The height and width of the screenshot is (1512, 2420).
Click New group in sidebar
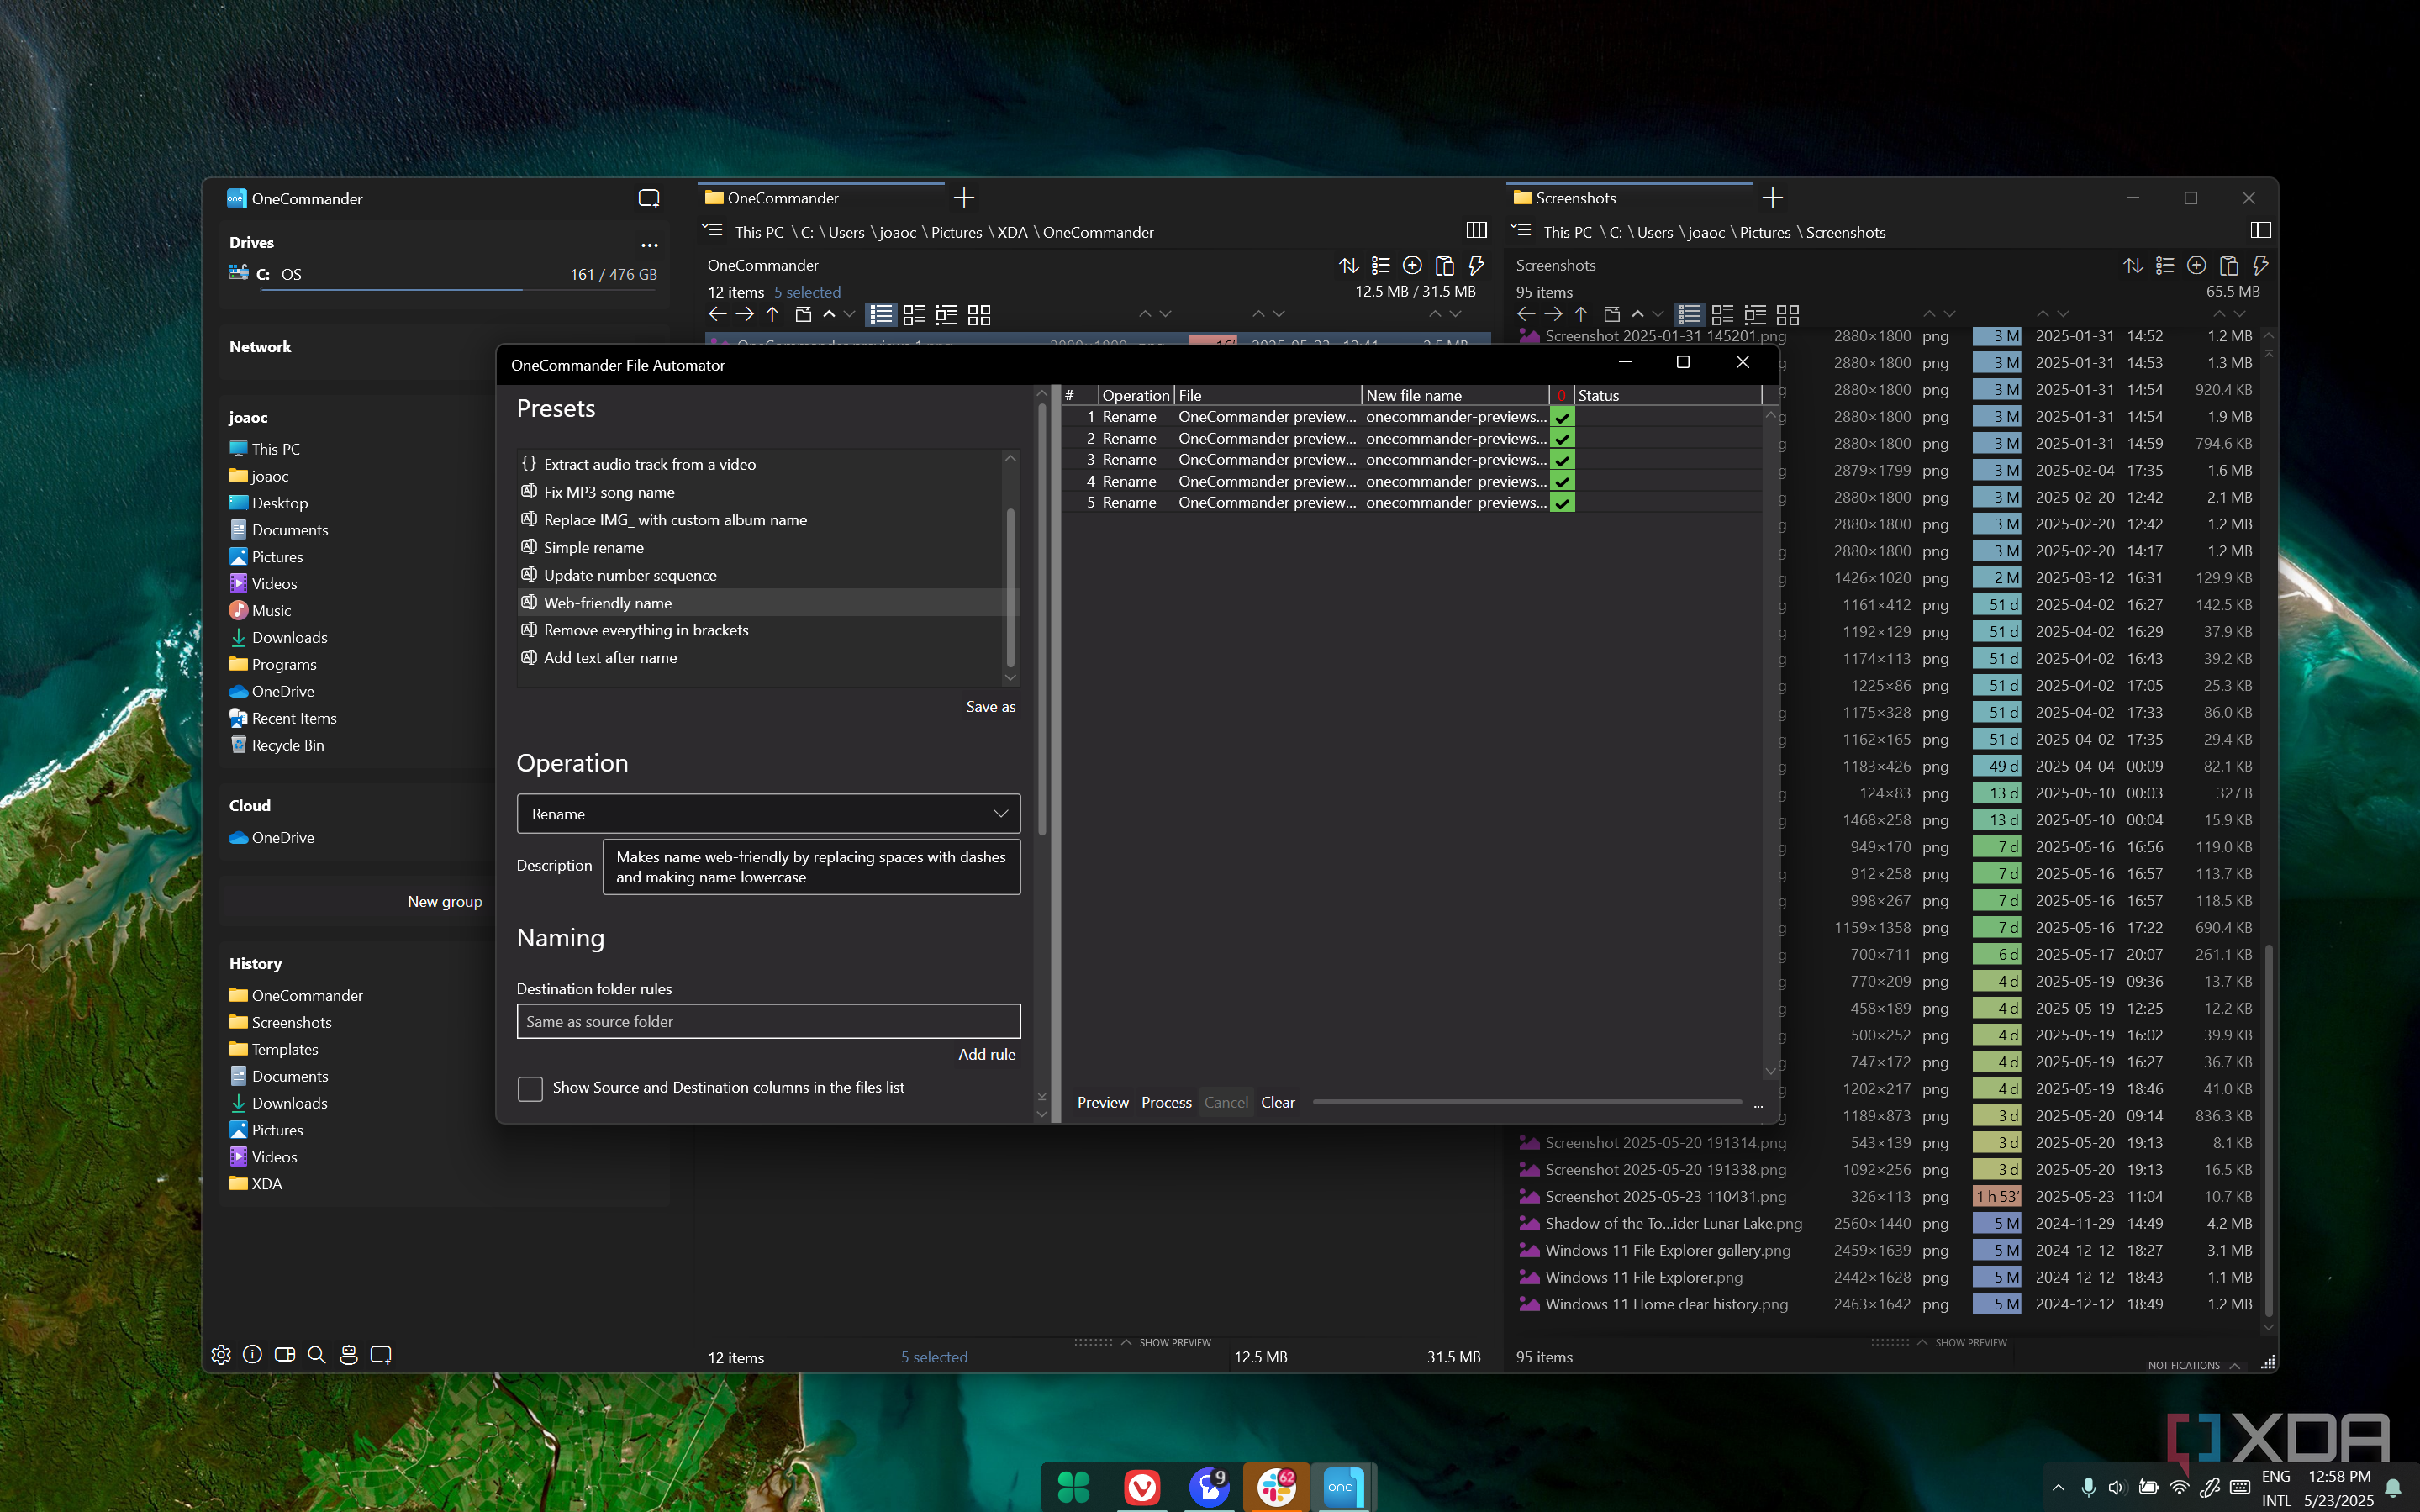click(444, 901)
